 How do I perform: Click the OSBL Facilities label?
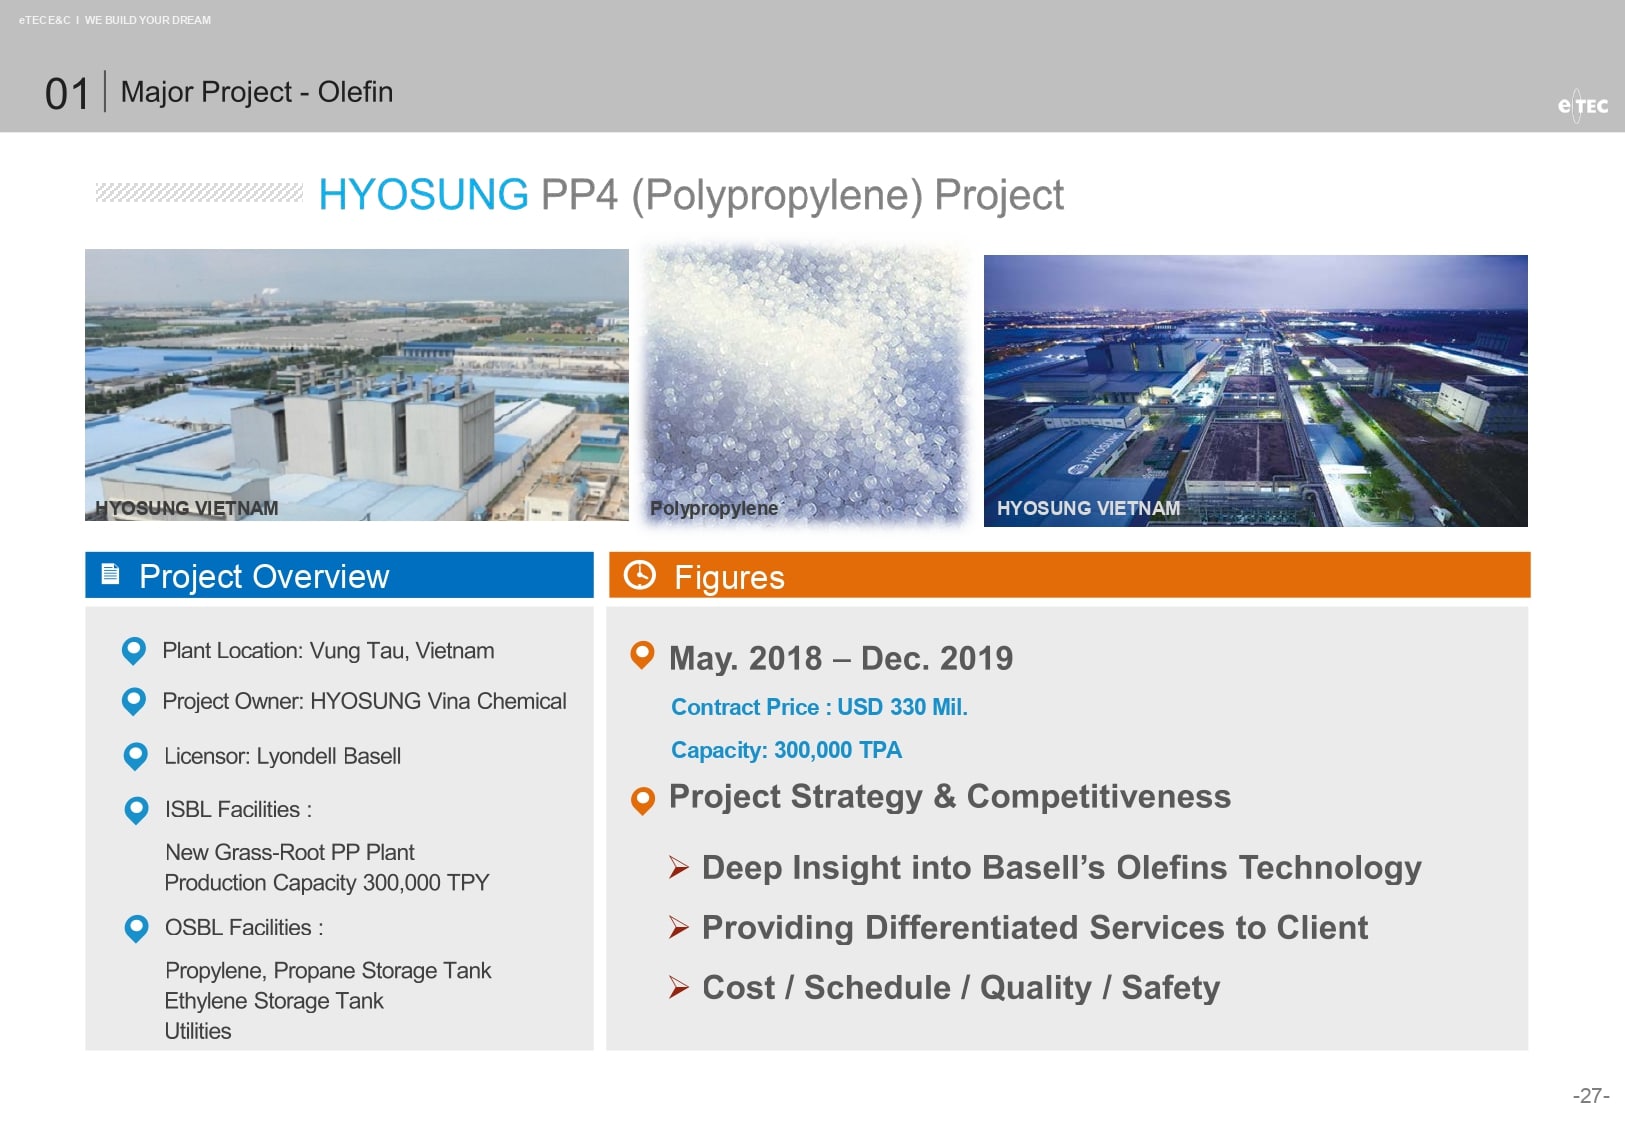pyautogui.click(x=244, y=928)
